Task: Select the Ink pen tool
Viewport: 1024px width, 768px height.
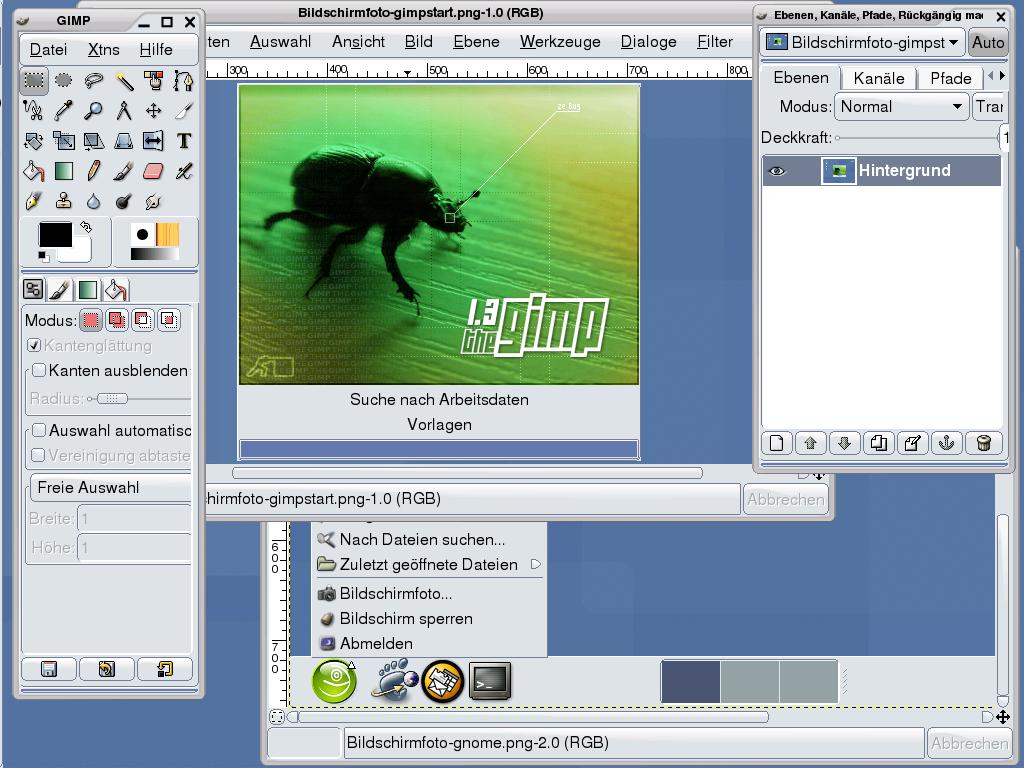Action: 33,201
